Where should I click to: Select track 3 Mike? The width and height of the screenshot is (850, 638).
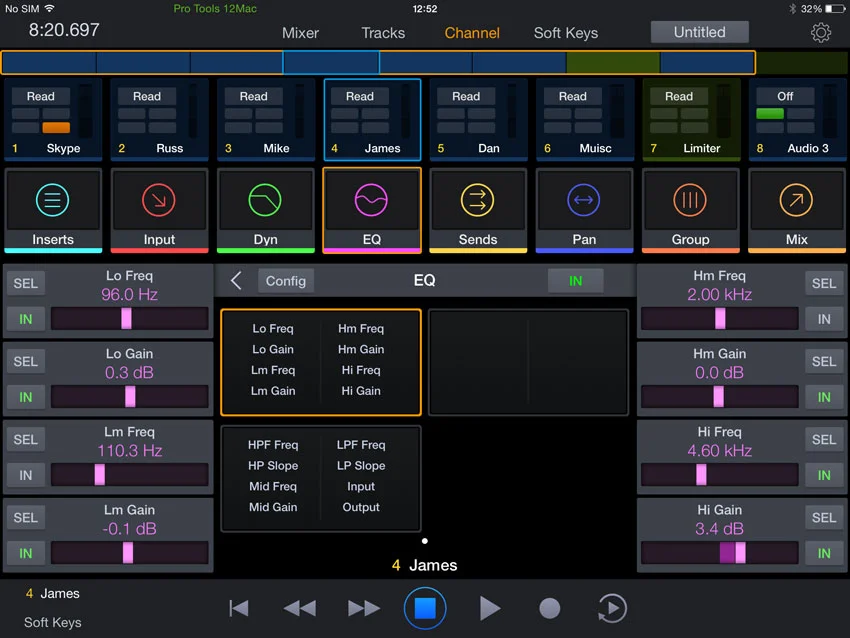tap(265, 120)
